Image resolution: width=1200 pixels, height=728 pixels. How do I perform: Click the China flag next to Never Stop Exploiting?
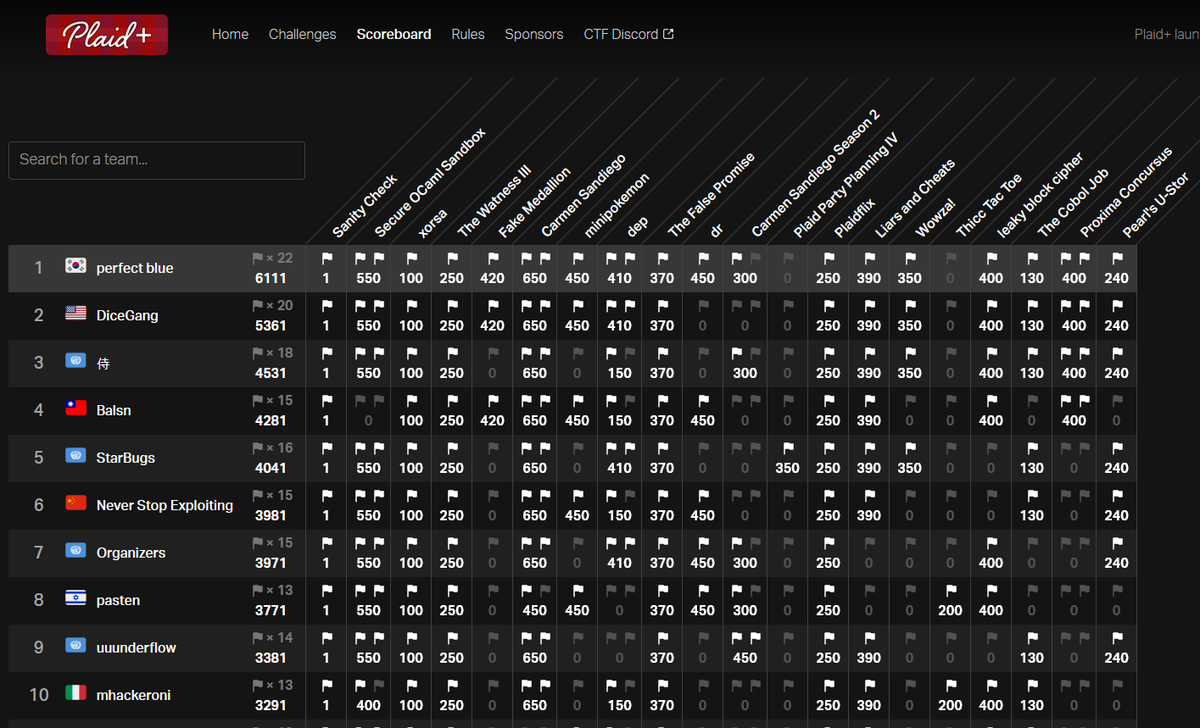[x=76, y=504]
